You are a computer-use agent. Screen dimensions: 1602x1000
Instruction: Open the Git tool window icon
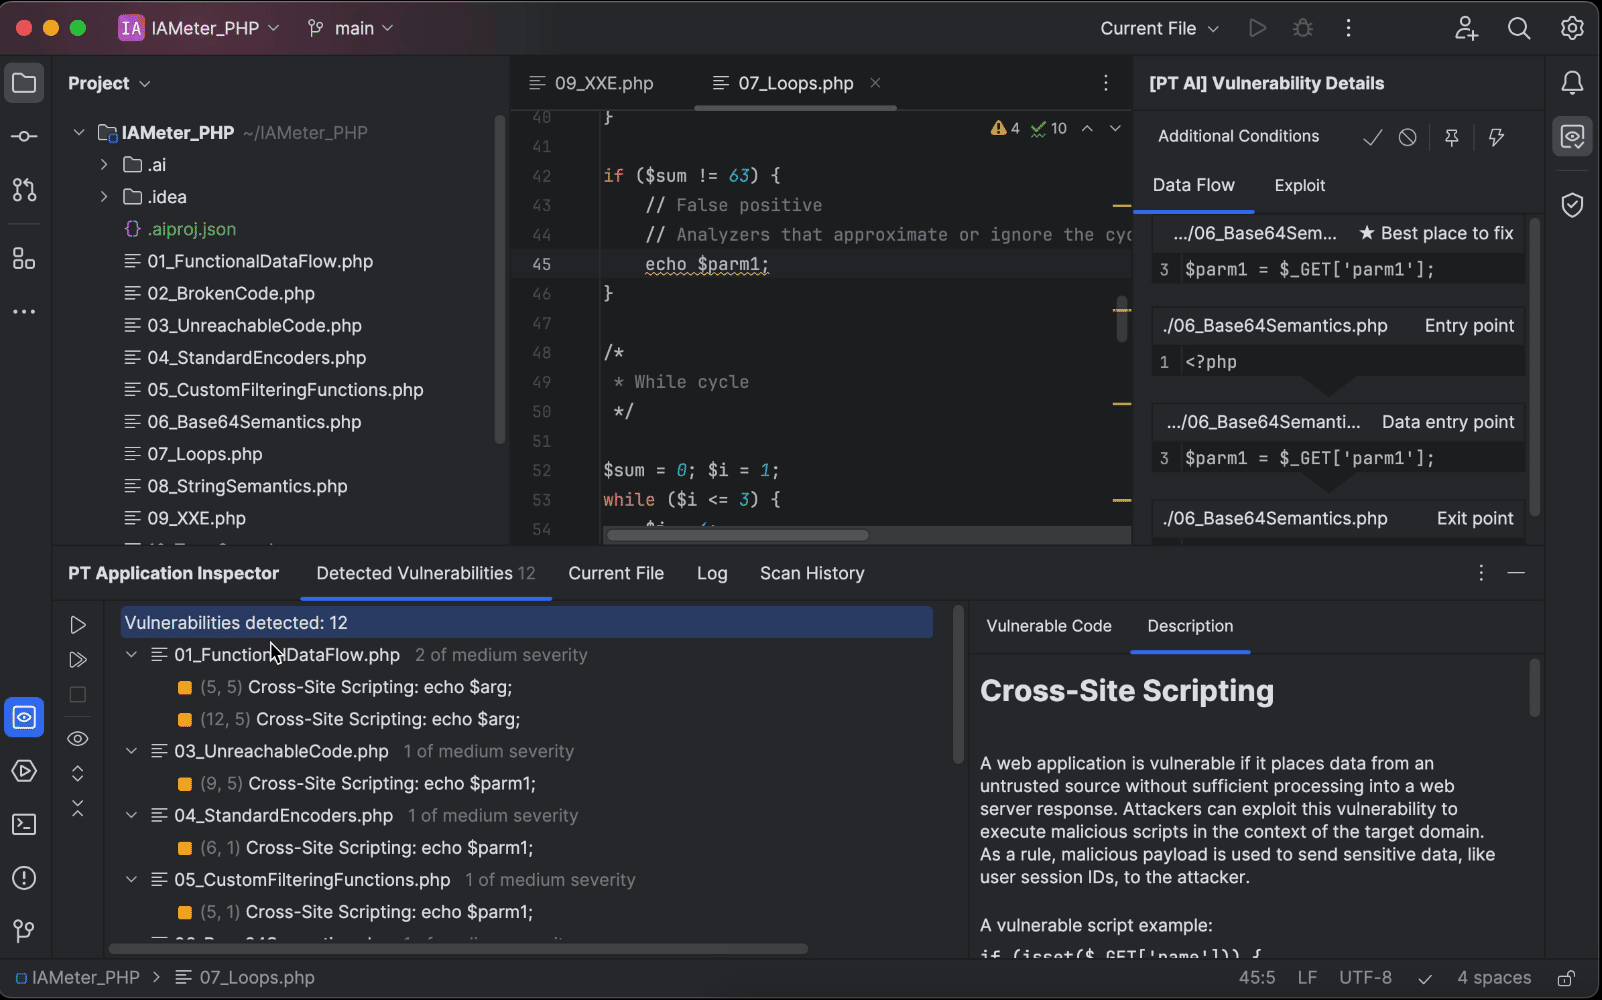tap(24, 931)
